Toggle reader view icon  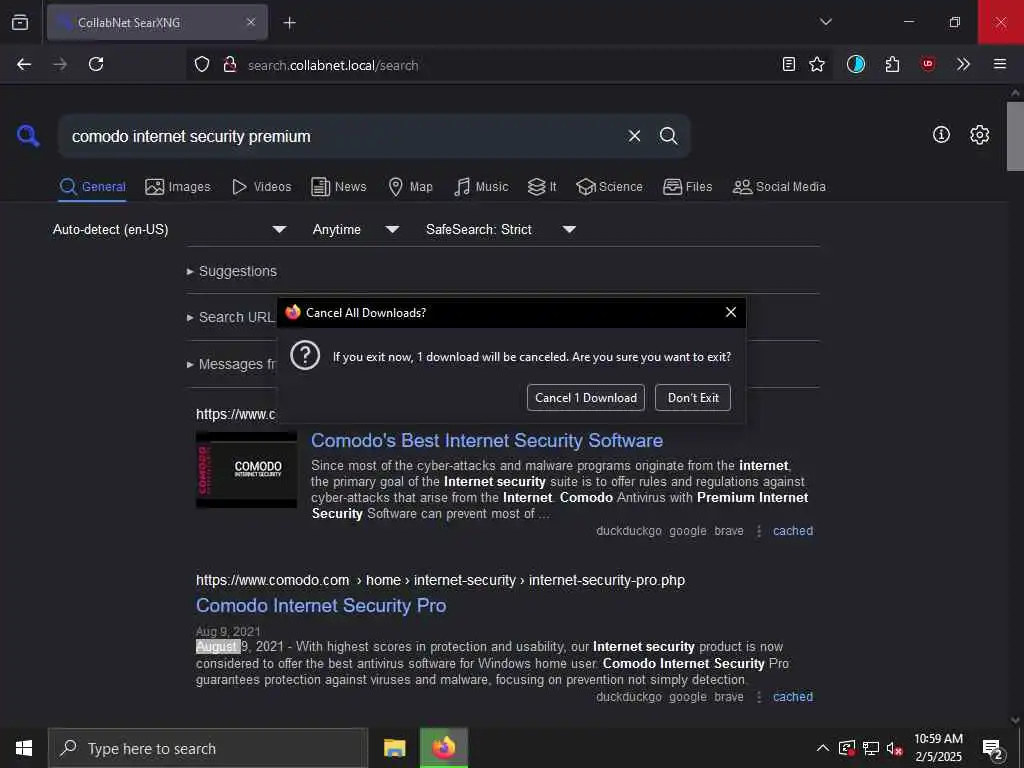[789, 64]
